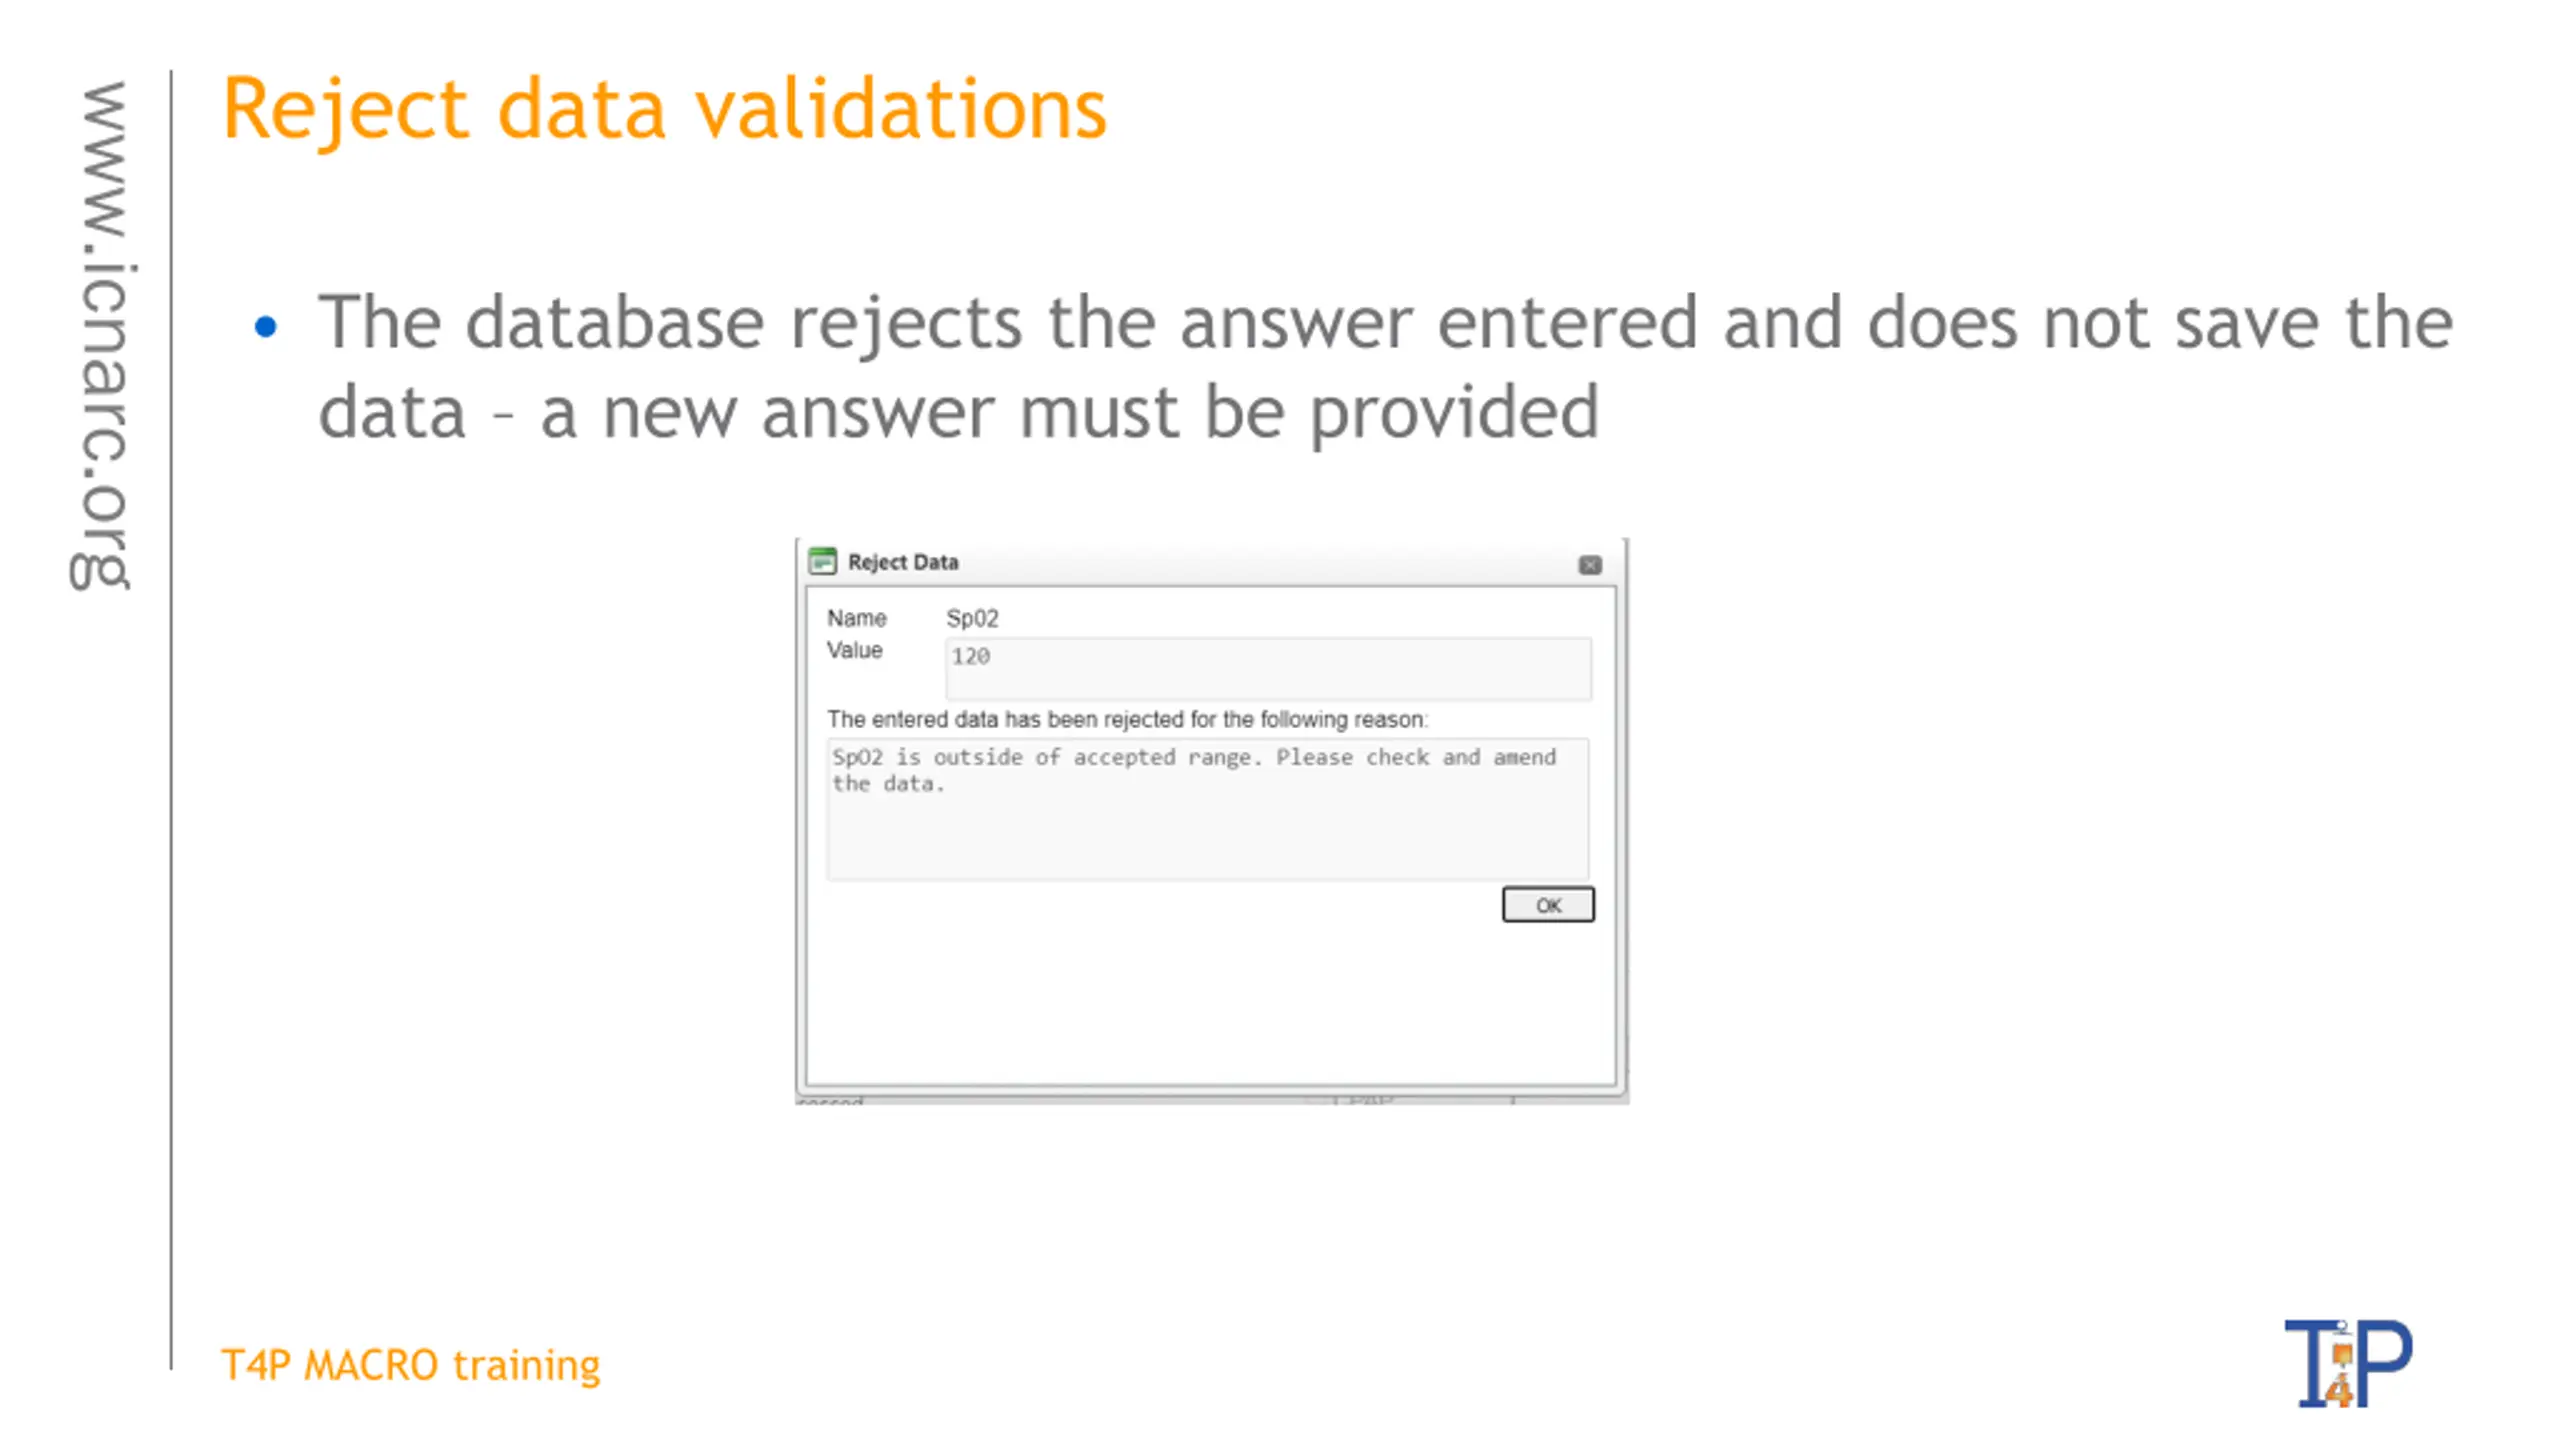Select the entered data has been rejected line
The height and width of the screenshot is (1440, 2560).
tap(1127, 719)
